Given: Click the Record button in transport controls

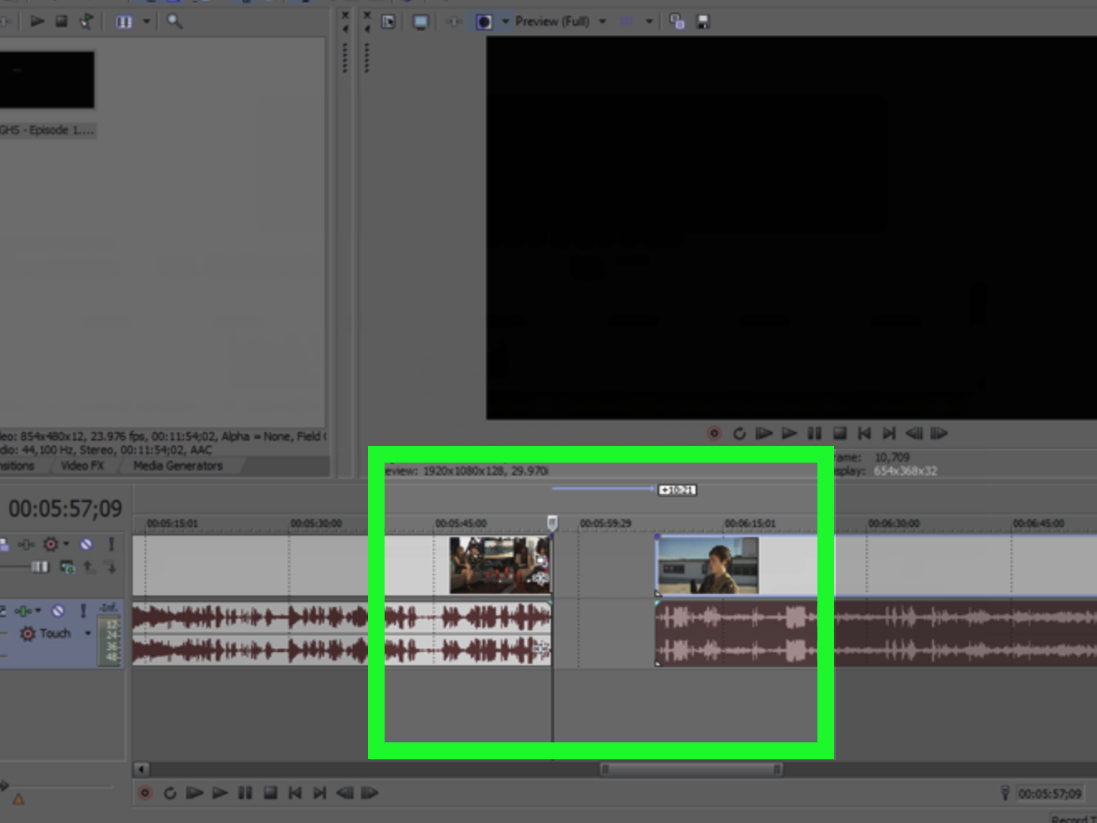Looking at the screenshot, I should point(145,792).
